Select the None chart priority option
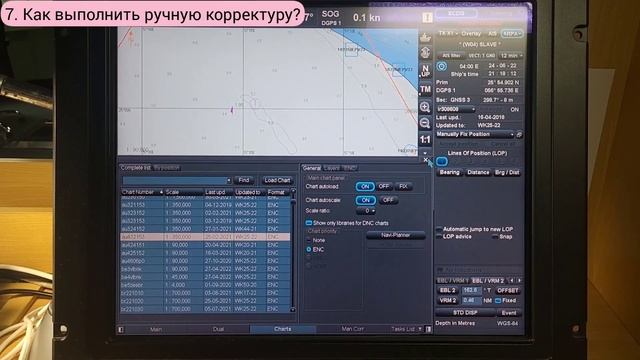This screenshot has height=360, width=640. click(x=309, y=240)
